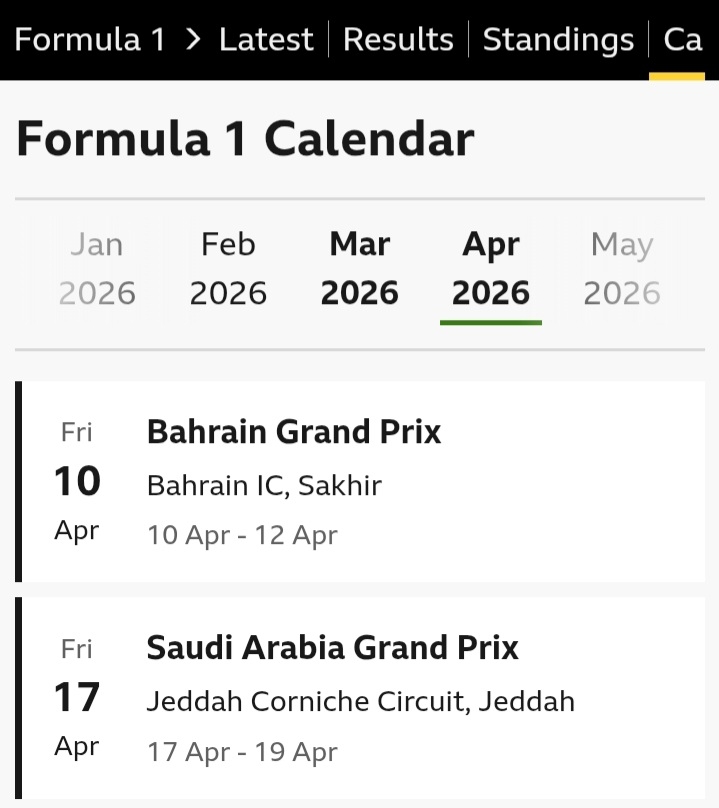
Task: Switch to the Standings tab
Action: coord(558,40)
